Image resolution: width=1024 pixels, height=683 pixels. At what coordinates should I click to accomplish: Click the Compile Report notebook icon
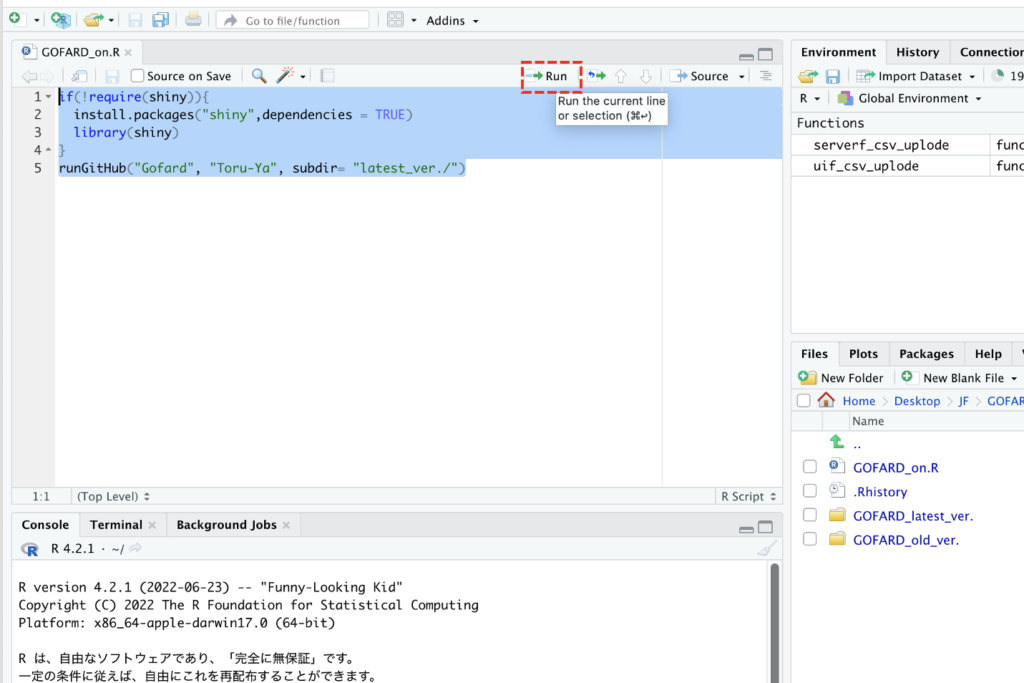327,76
